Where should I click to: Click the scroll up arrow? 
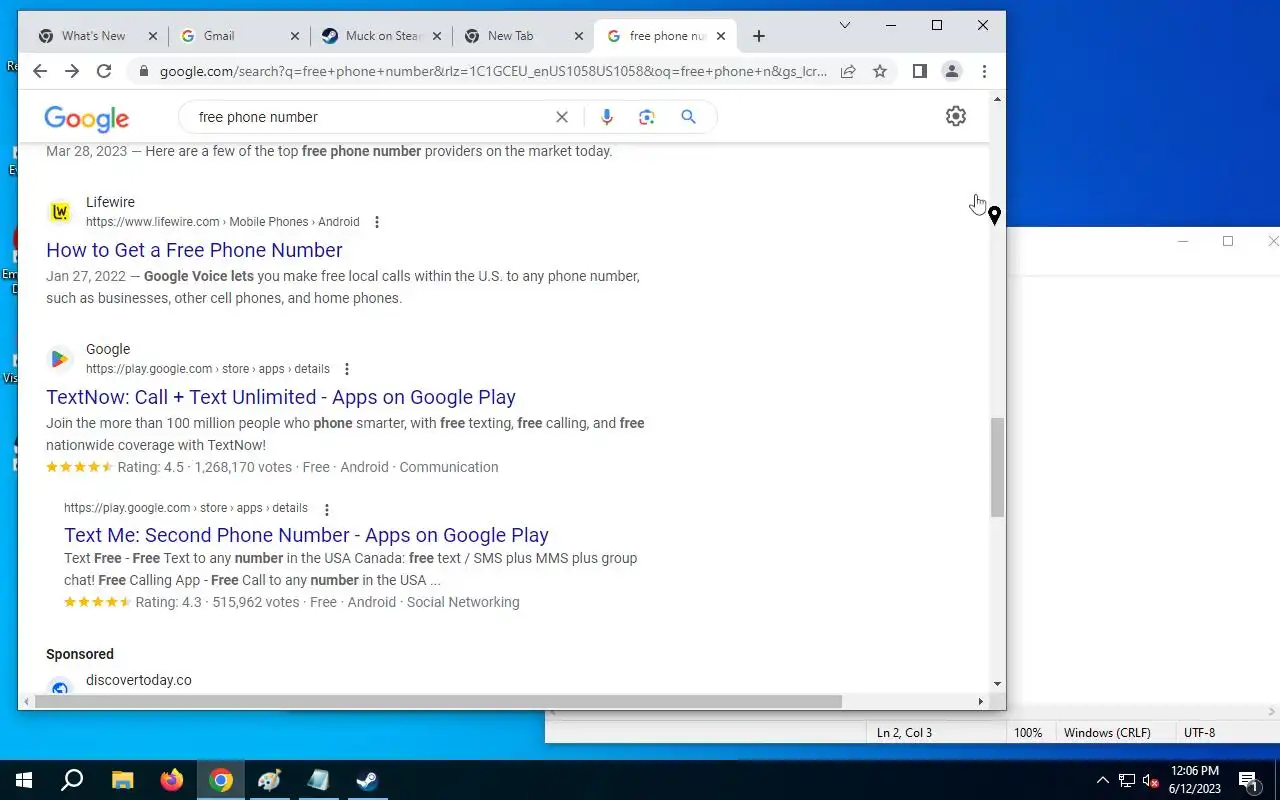[x=997, y=99]
